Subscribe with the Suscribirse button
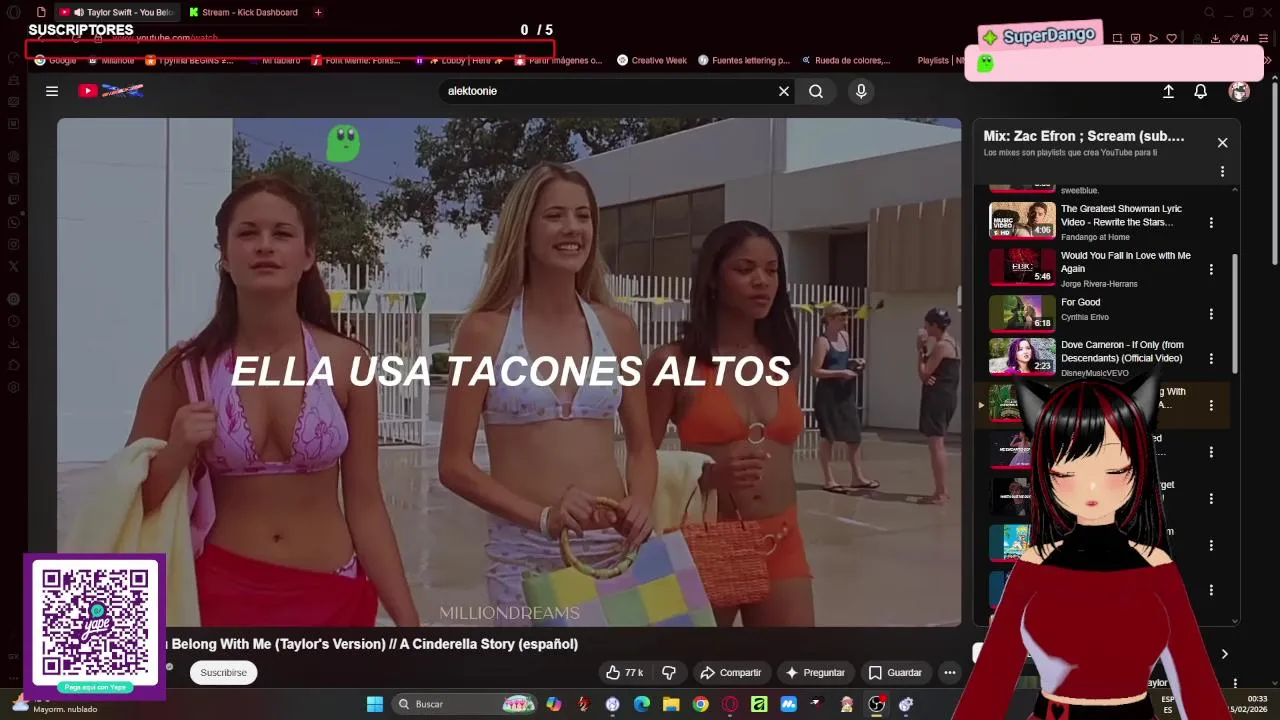This screenshot has height=720, width=1280. coord(223,673)
